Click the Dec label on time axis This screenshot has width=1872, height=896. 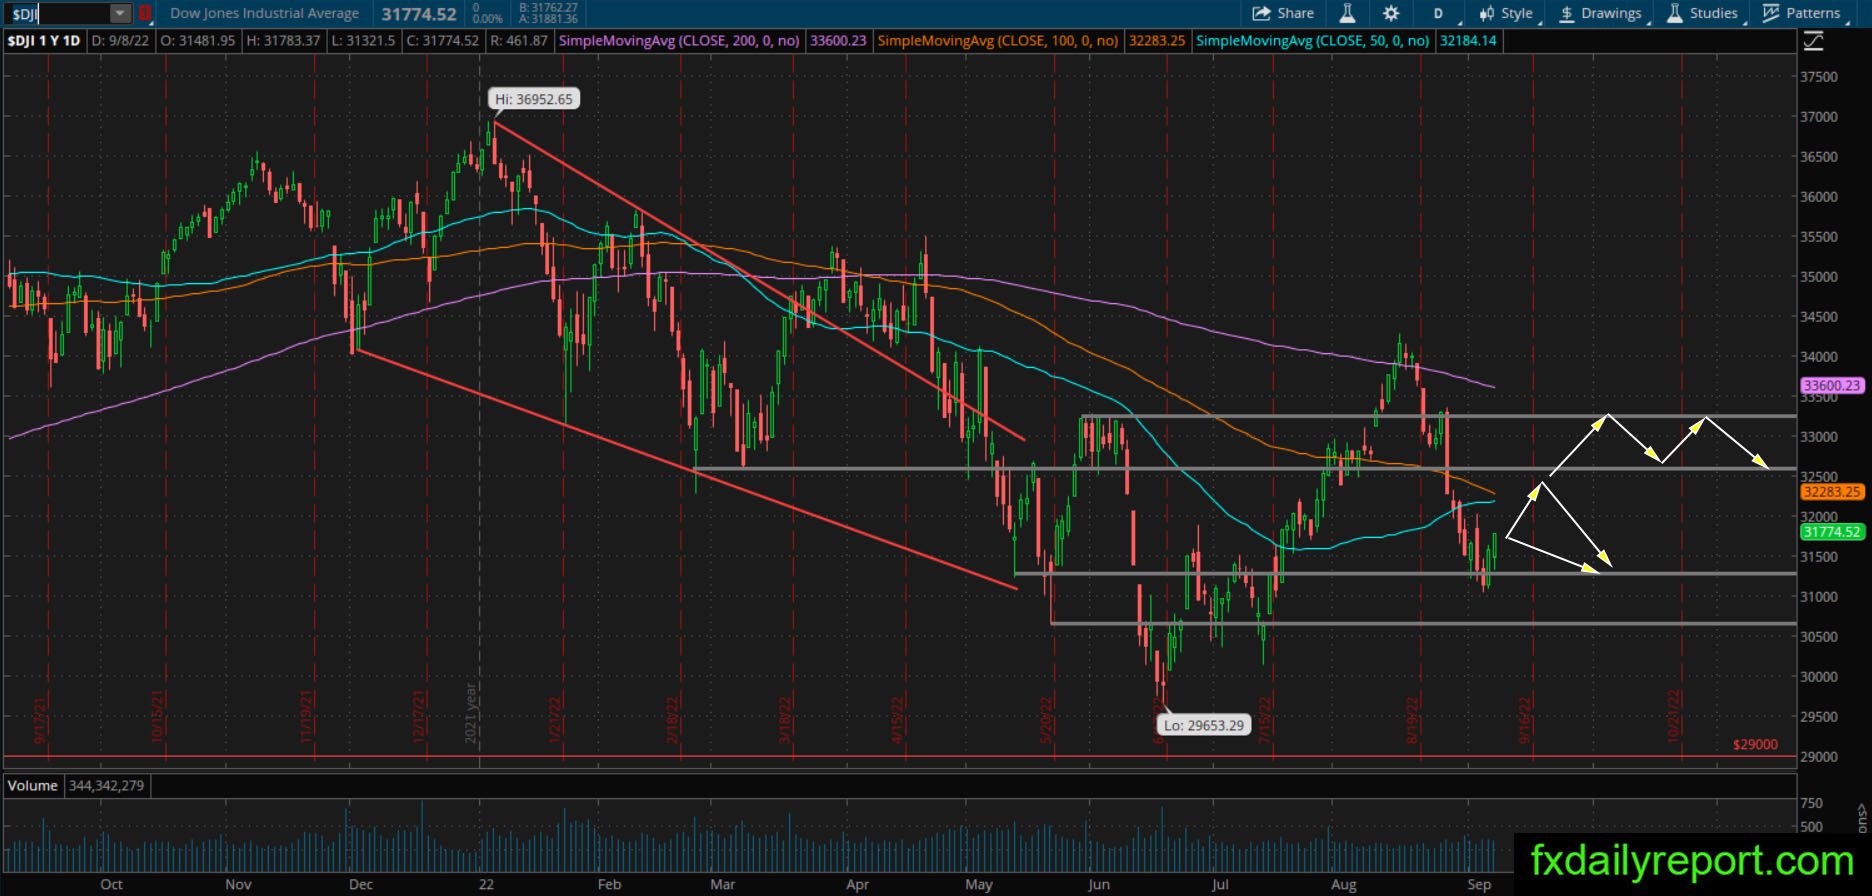pyautogui.click(x=360, y=884)
